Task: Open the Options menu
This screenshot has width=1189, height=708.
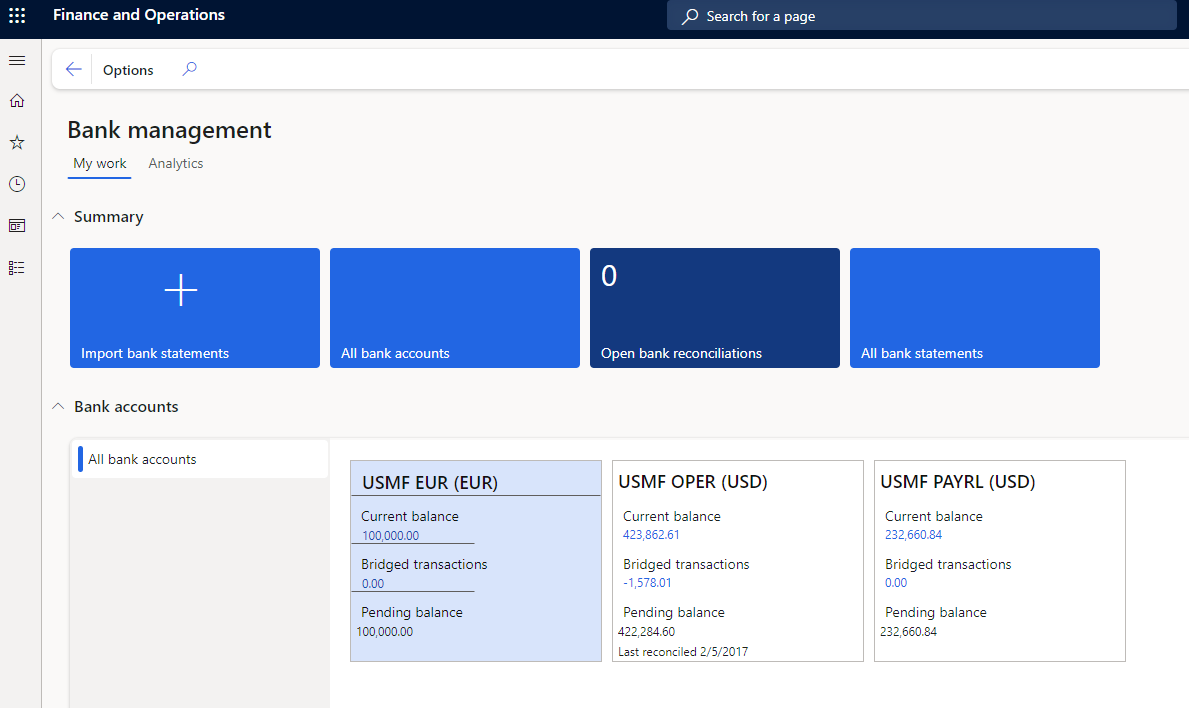Action: tap(128, 69)
